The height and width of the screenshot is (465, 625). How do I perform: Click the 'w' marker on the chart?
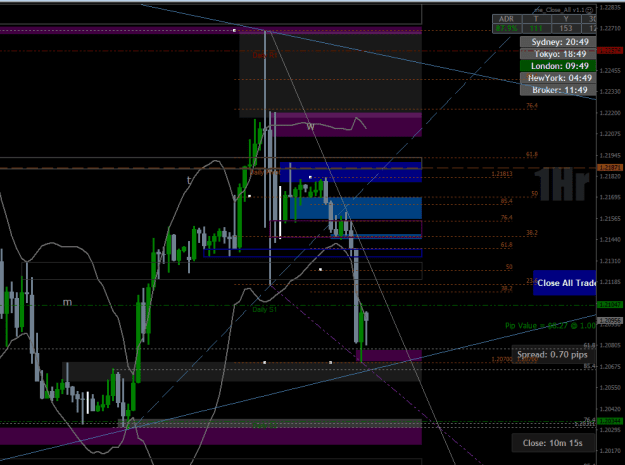pyautogui.click(x=311, y=126)
